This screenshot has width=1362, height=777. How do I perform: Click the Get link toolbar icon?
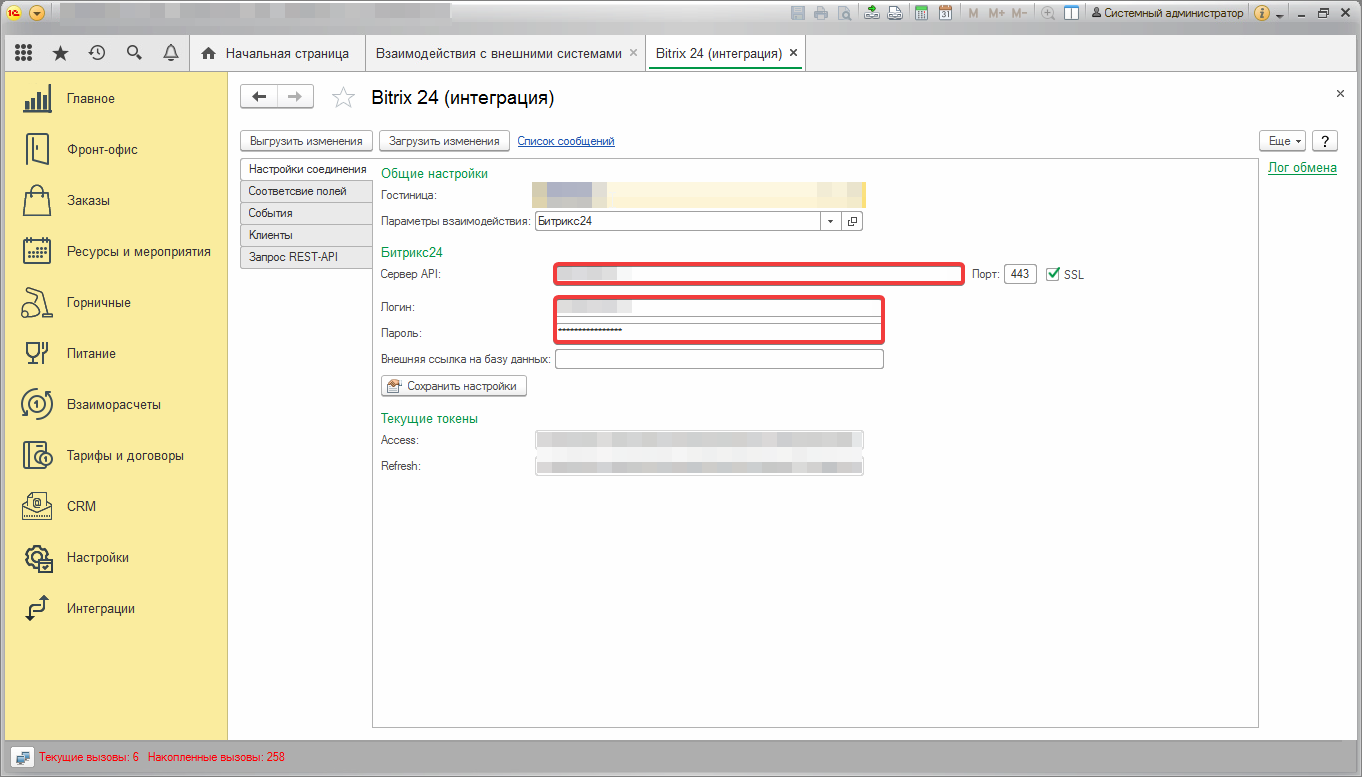(x=872, y=13)
